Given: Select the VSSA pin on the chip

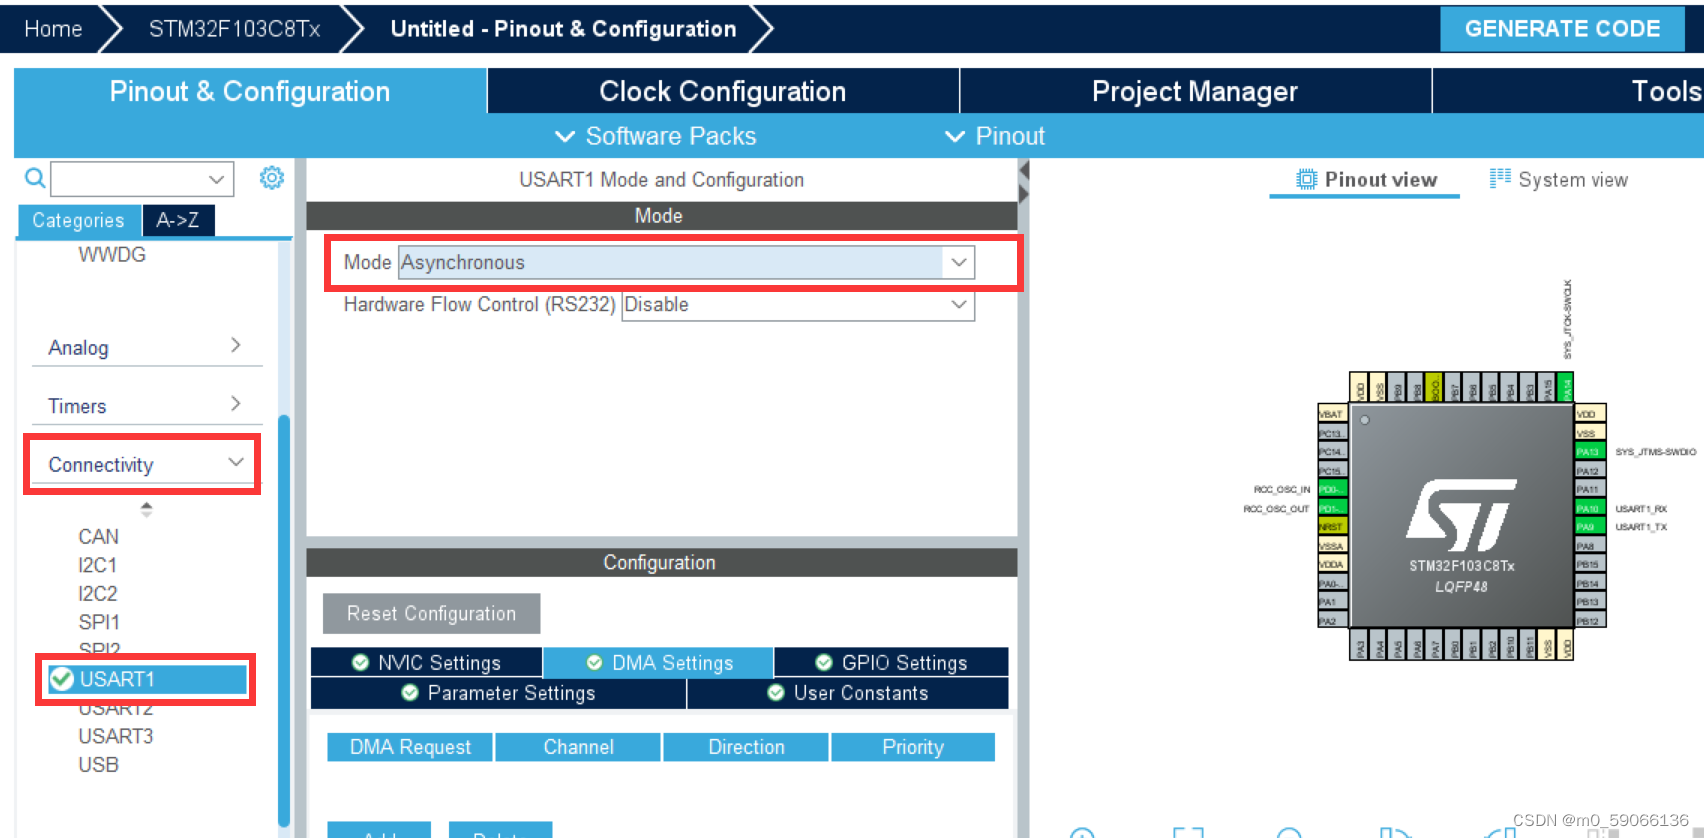Looking at the screenshot, I should pyautogui.click(x=1333, y=545).
